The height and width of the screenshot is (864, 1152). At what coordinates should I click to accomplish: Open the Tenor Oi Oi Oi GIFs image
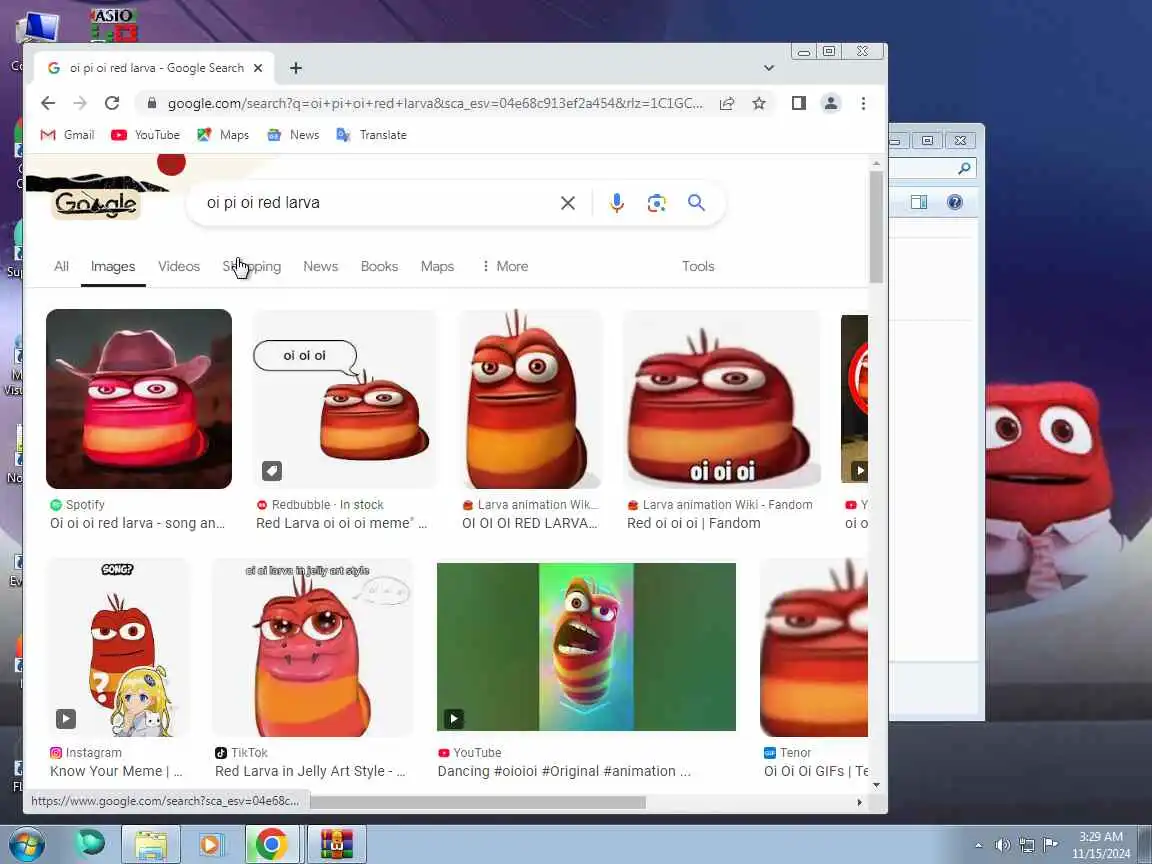pyautogui.click(x=814, y=647)
